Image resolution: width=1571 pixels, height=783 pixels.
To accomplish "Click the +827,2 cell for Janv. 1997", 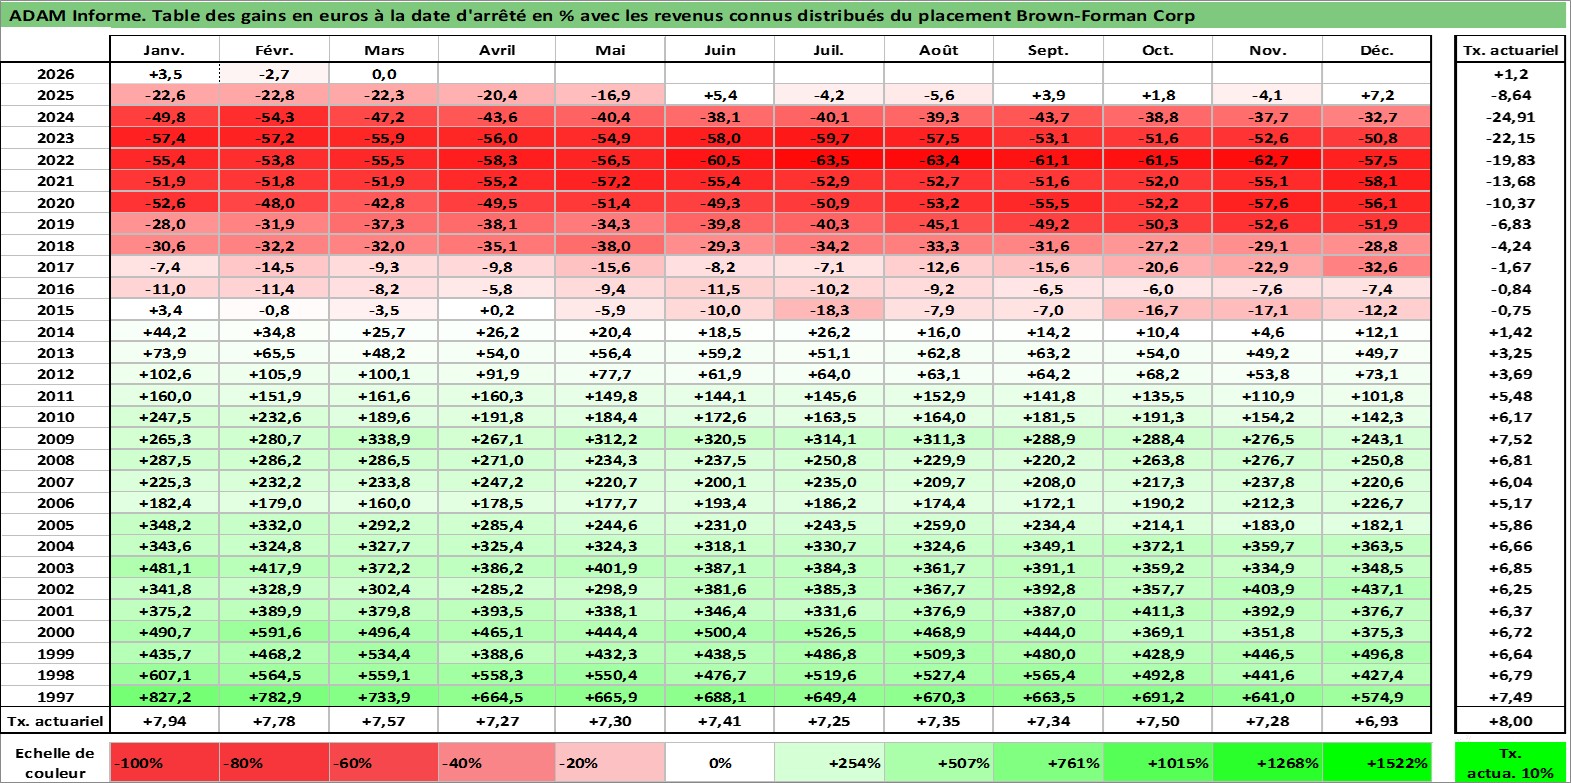I will 164,697.
